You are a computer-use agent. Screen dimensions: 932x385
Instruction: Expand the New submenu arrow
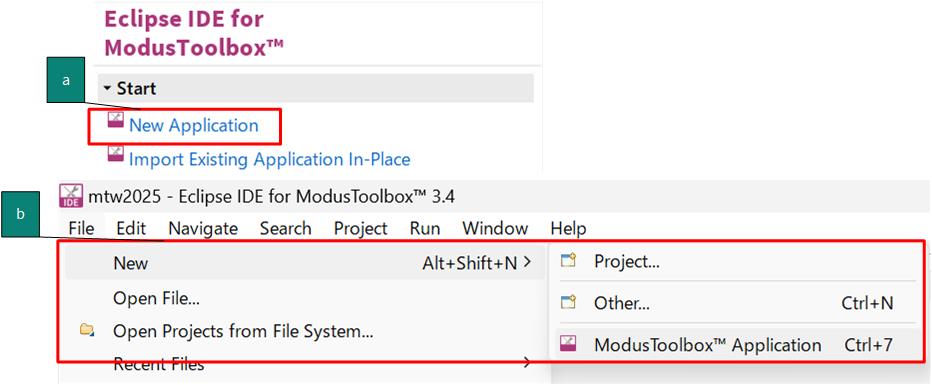click(526, 262)
